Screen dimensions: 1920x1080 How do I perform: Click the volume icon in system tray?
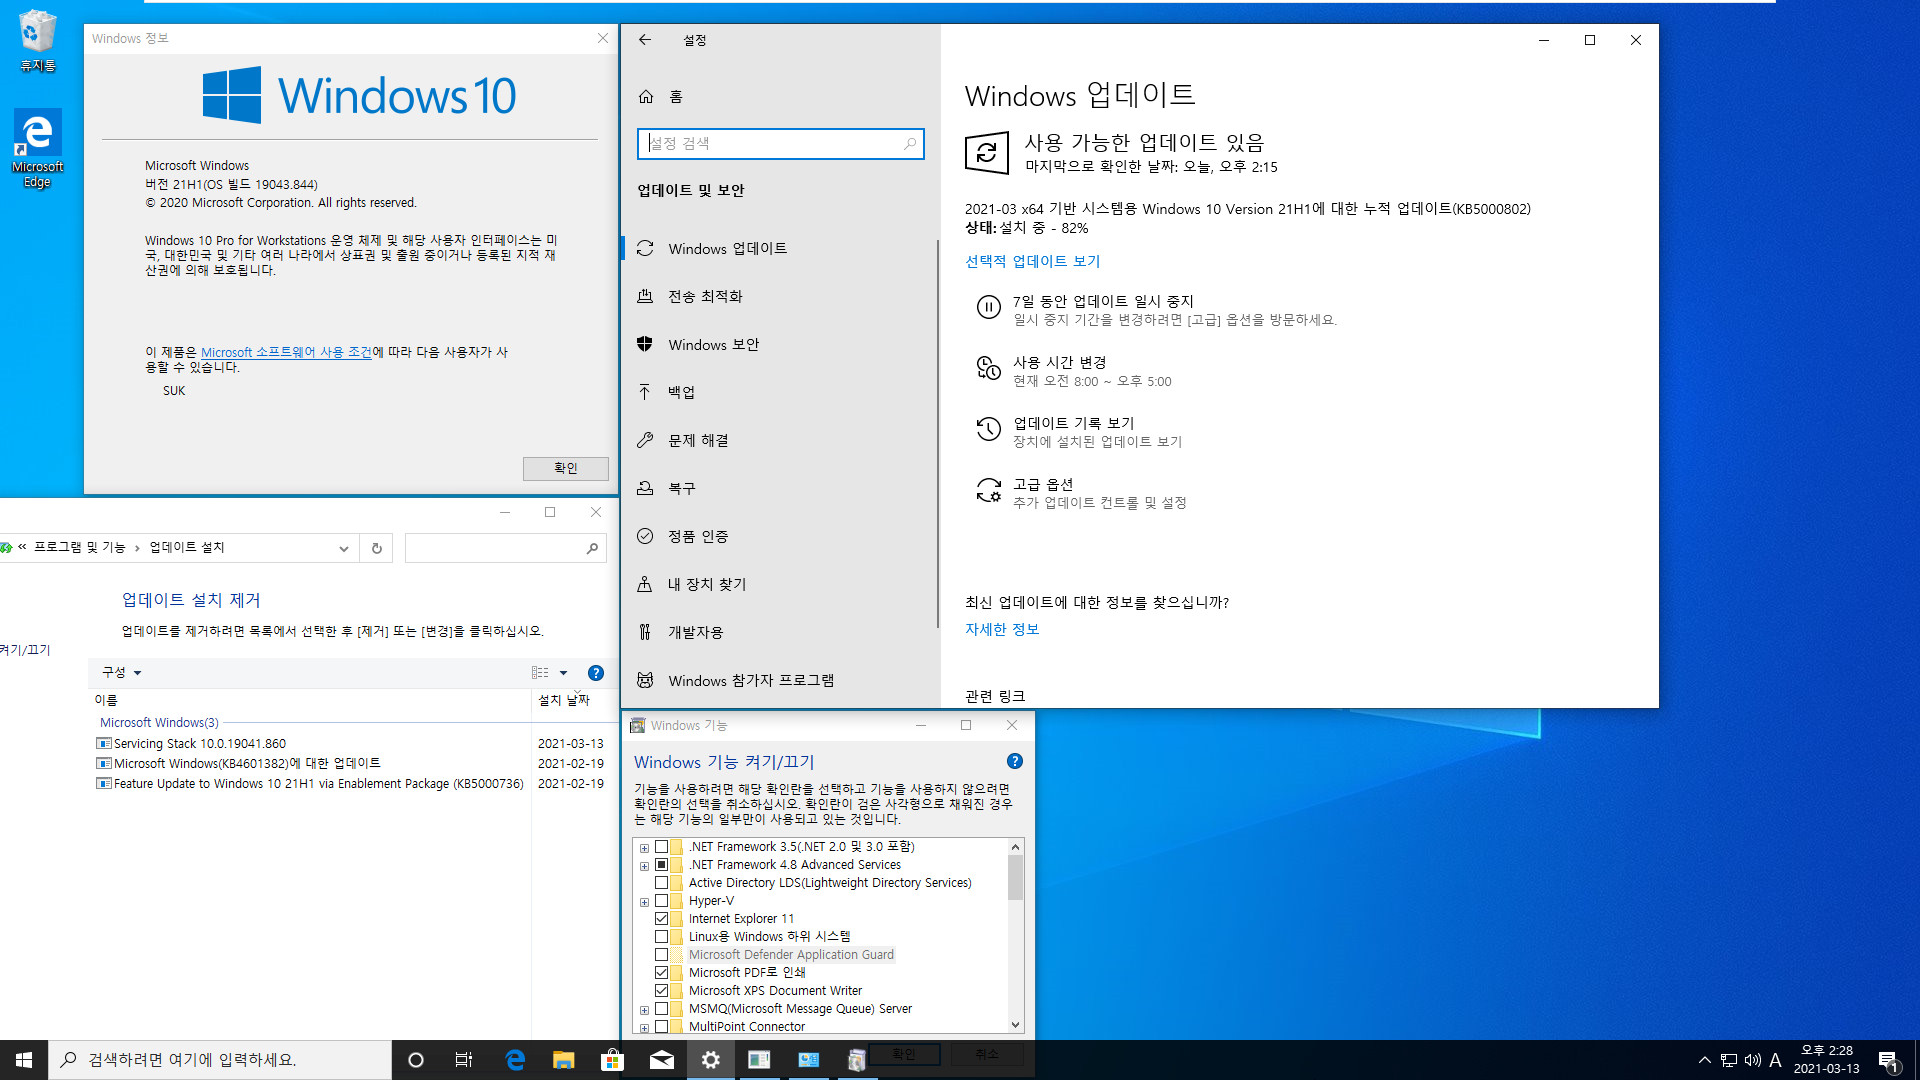pos(1753,1060)
